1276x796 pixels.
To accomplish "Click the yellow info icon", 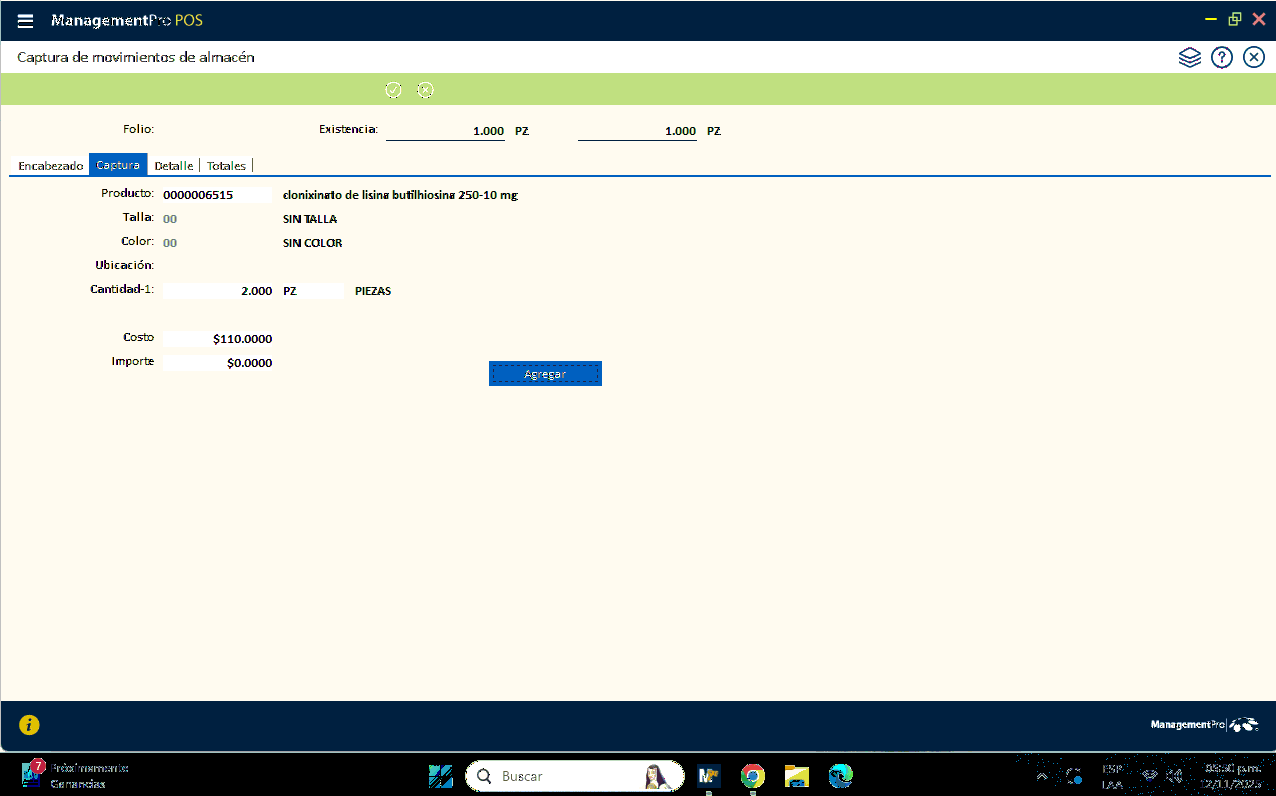I will [x=29, y=725].
